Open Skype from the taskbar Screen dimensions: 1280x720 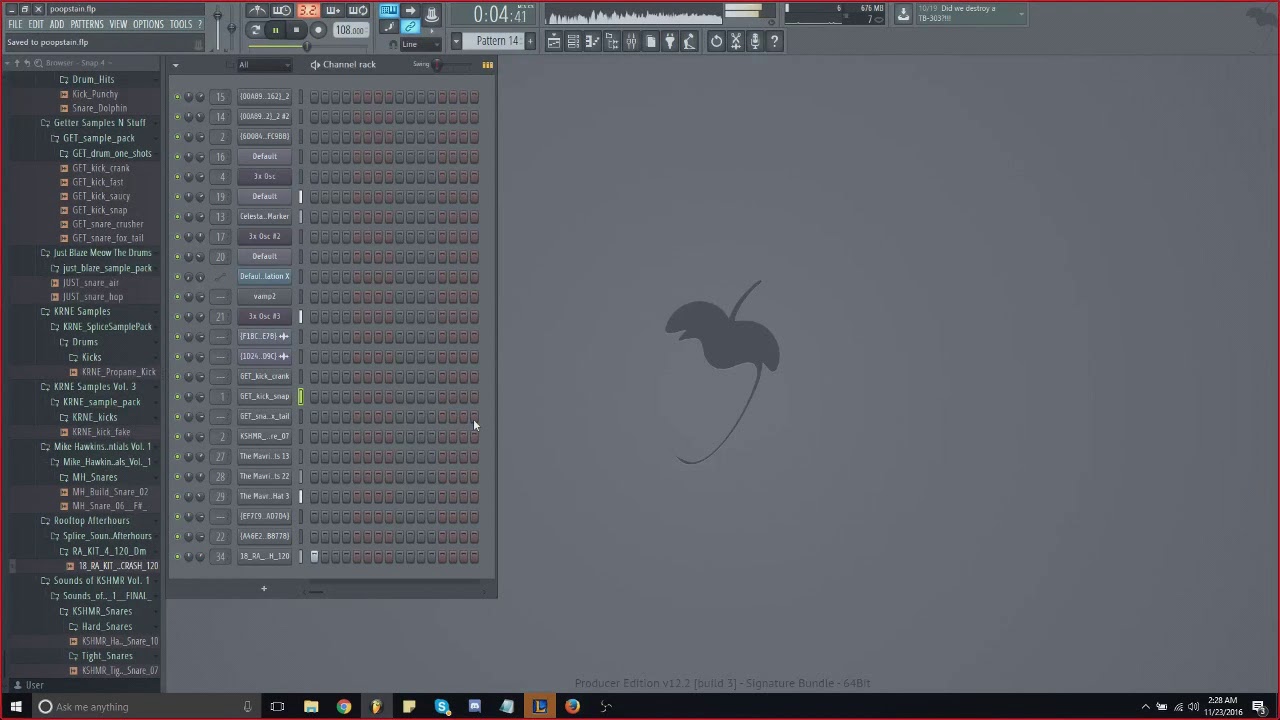pos(442,707)
